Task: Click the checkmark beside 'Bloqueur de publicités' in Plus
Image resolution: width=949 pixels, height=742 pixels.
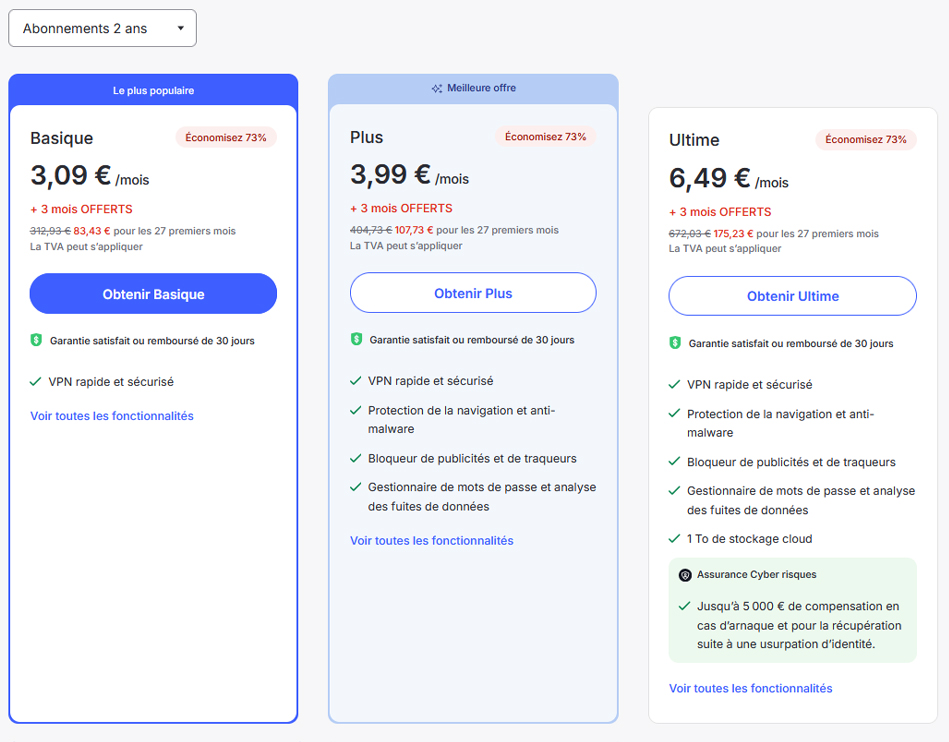Action: [356, 457]
